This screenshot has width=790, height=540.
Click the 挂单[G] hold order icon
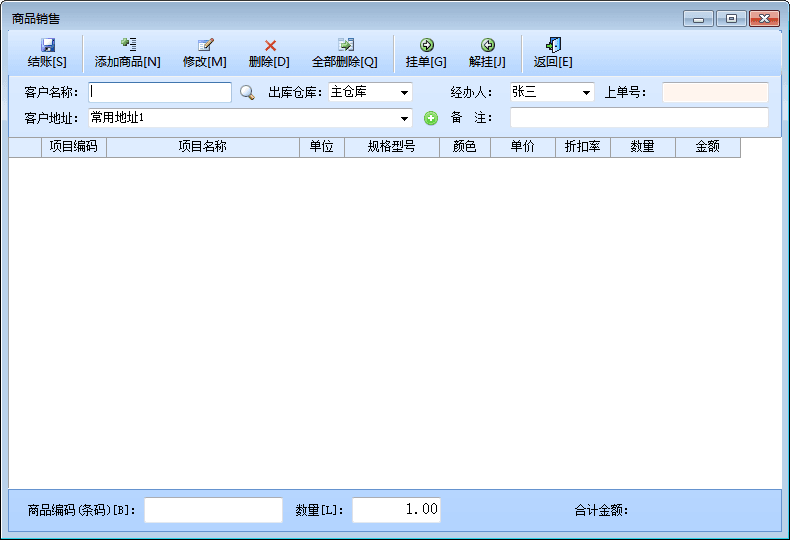426,45
